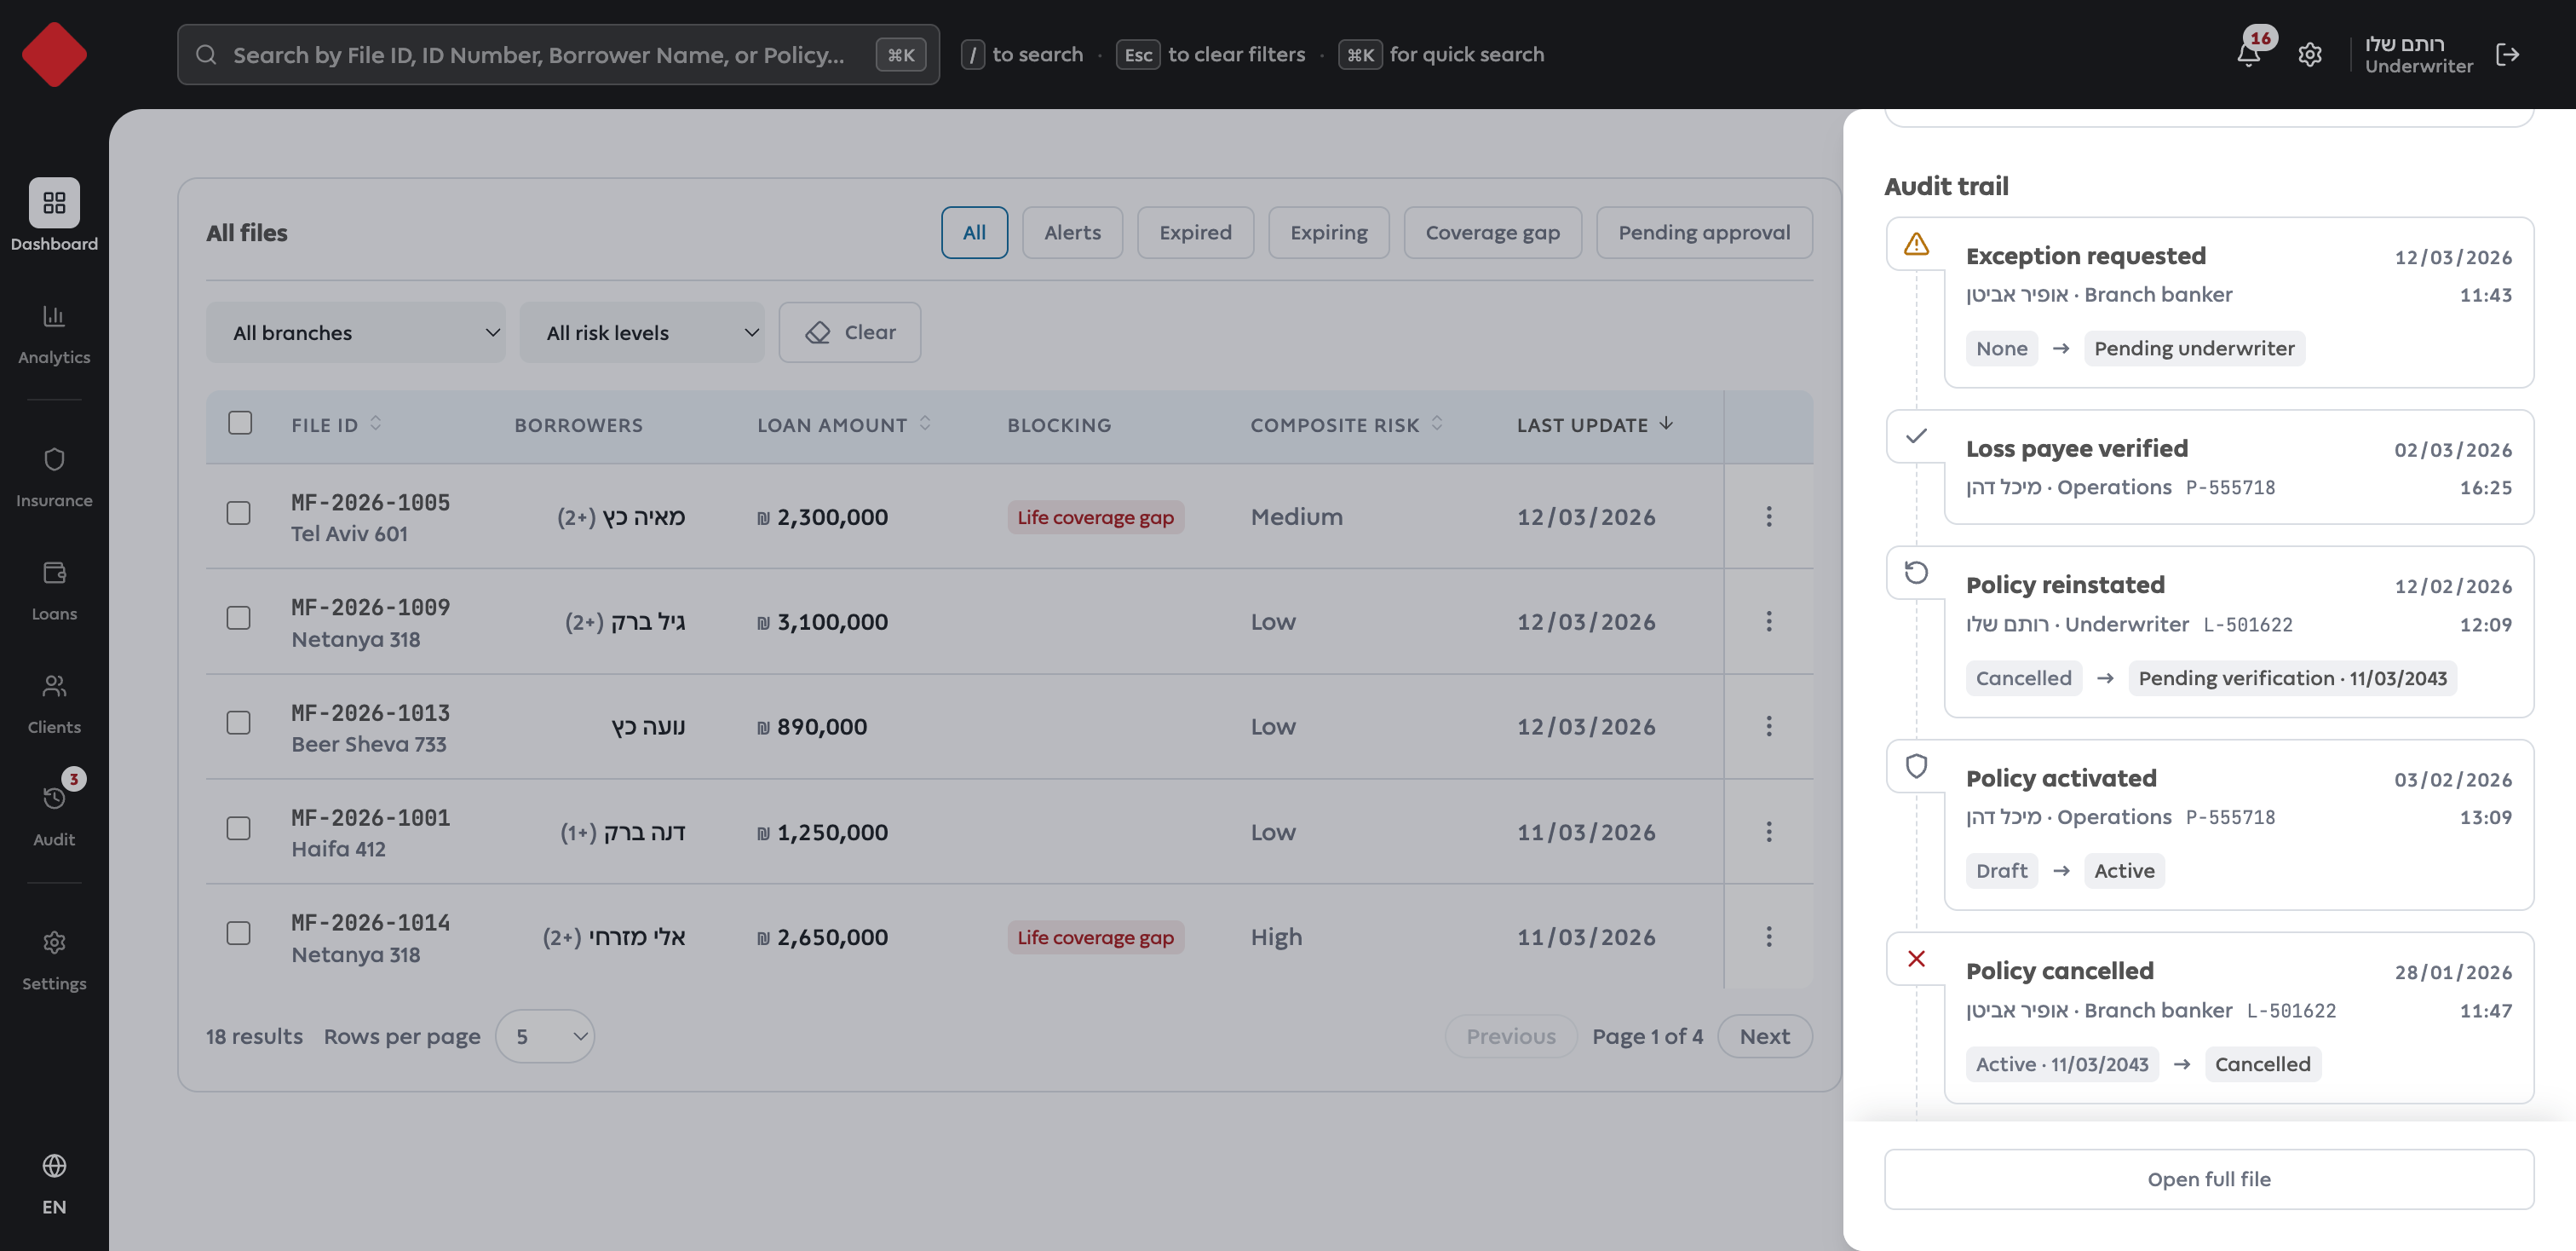Click the Borrowers column header
2576x1251 pixels.
pyautogui.click(x=578, y=425)
